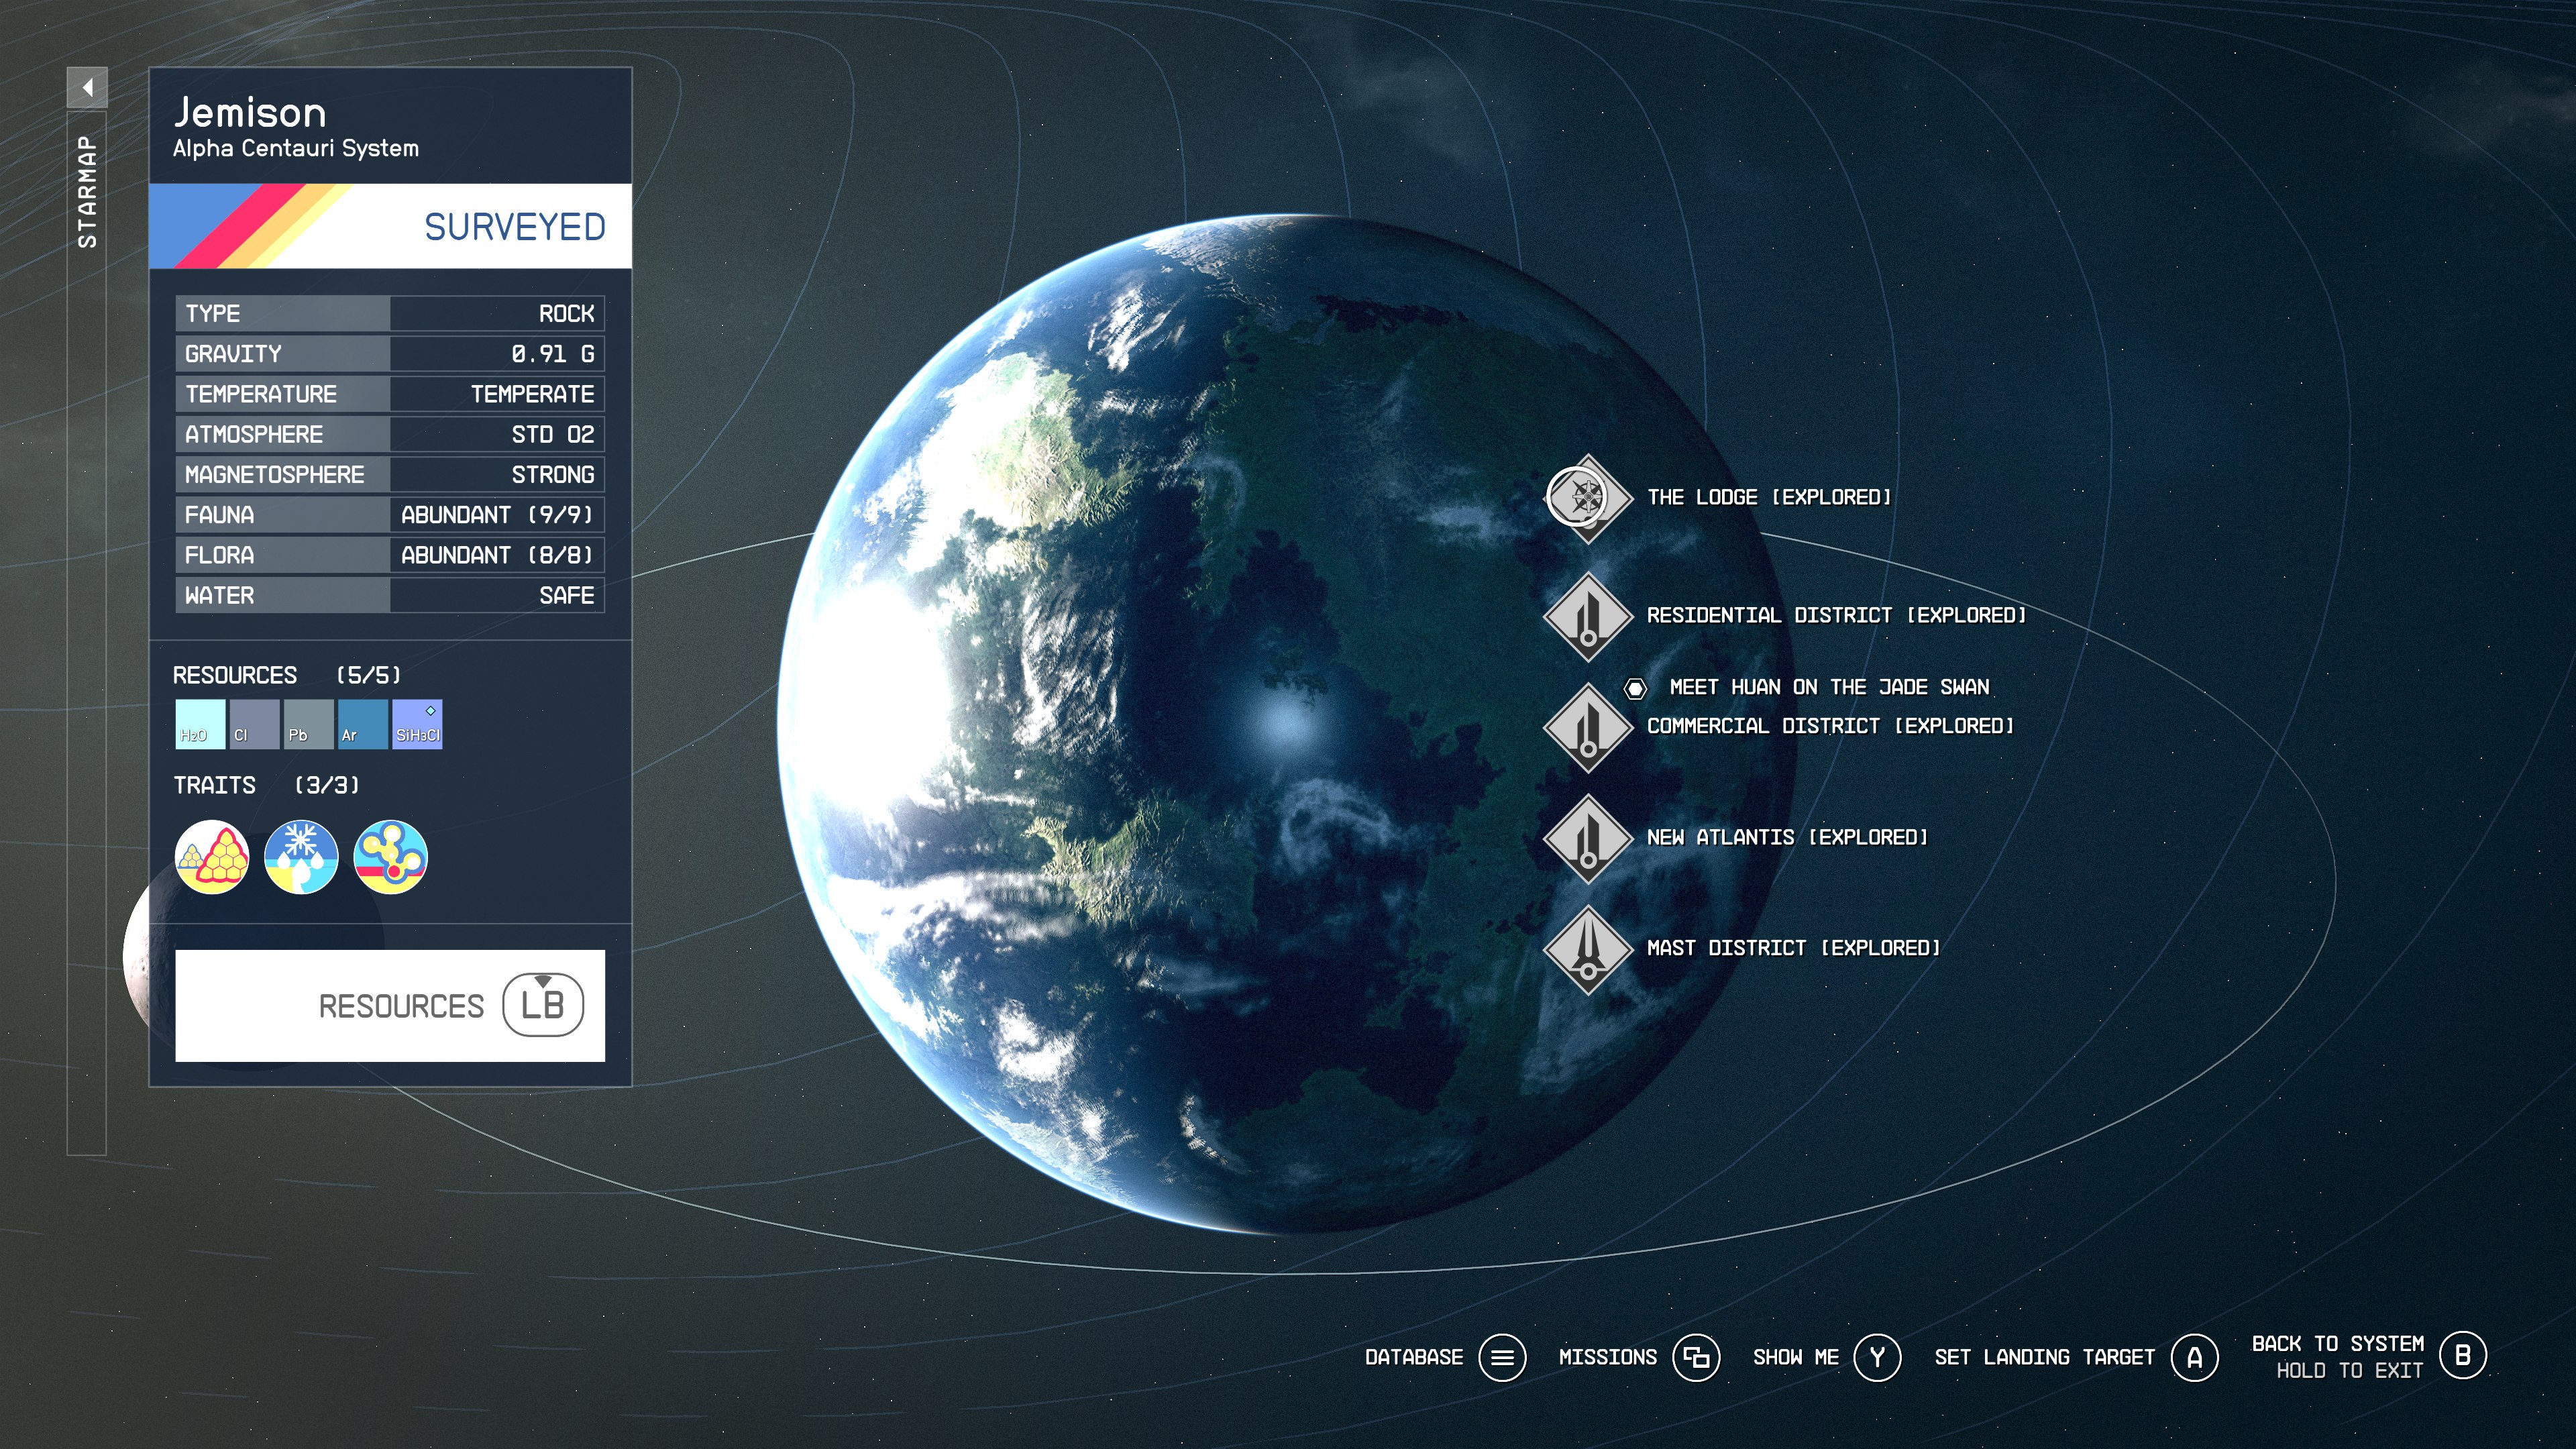2576x1449 pixels.
Task: Click the TRAITS (3/3) heading
Action: (266, 785)
